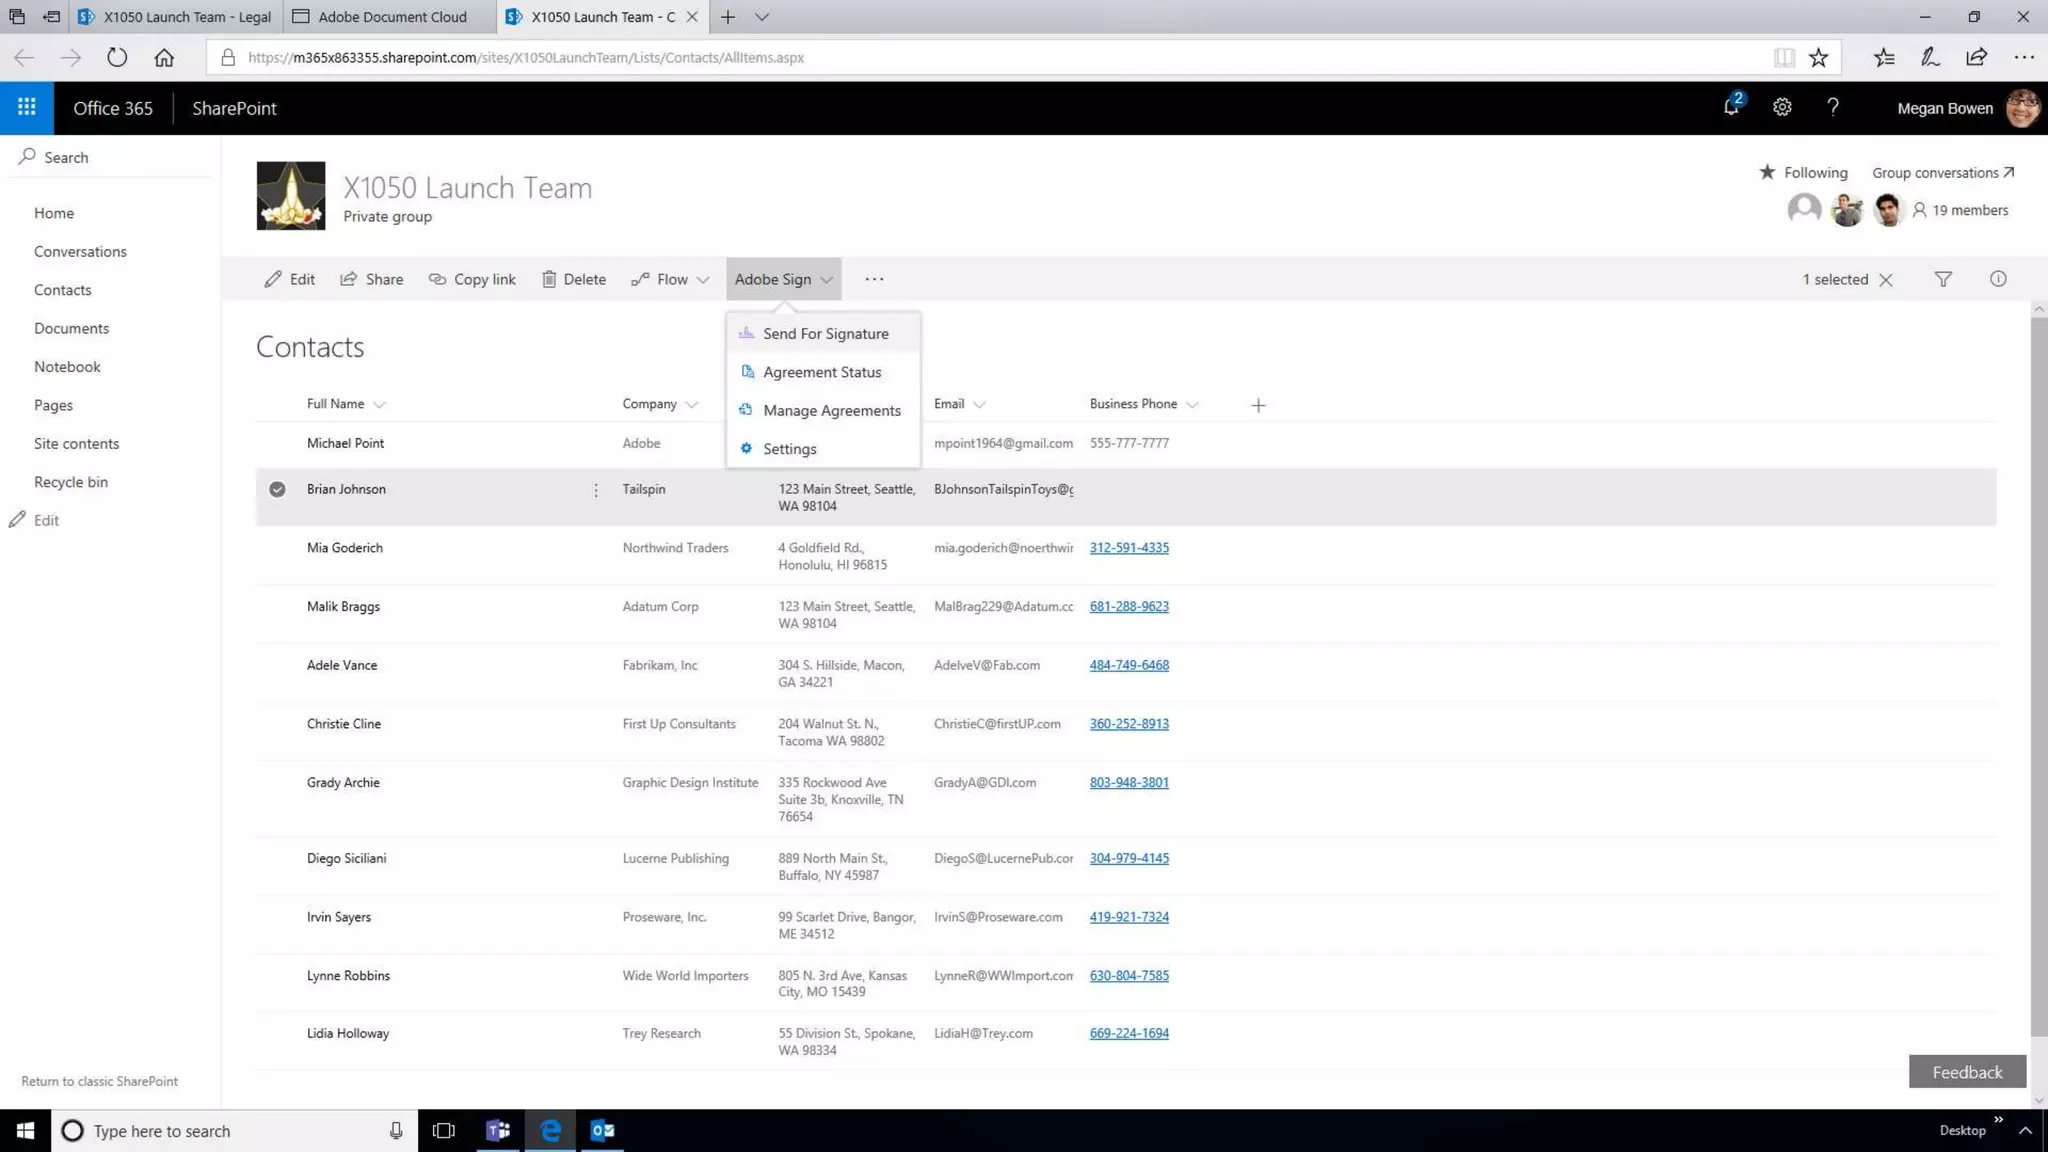
Task: Click Mia Goderich's phone number link
Action: click(1128, 548)
